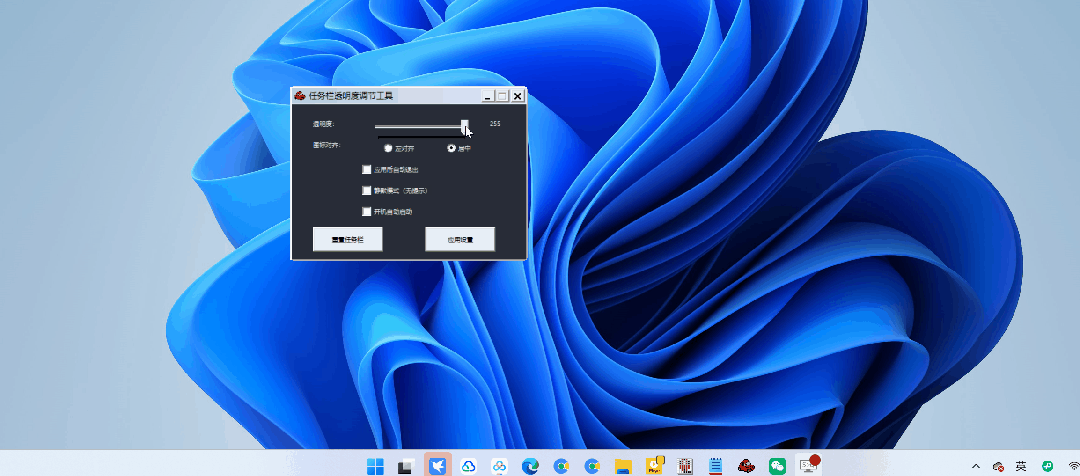1080x476 pixels.
Task: Open the monitor app with red badge
Action: point(809,464)
